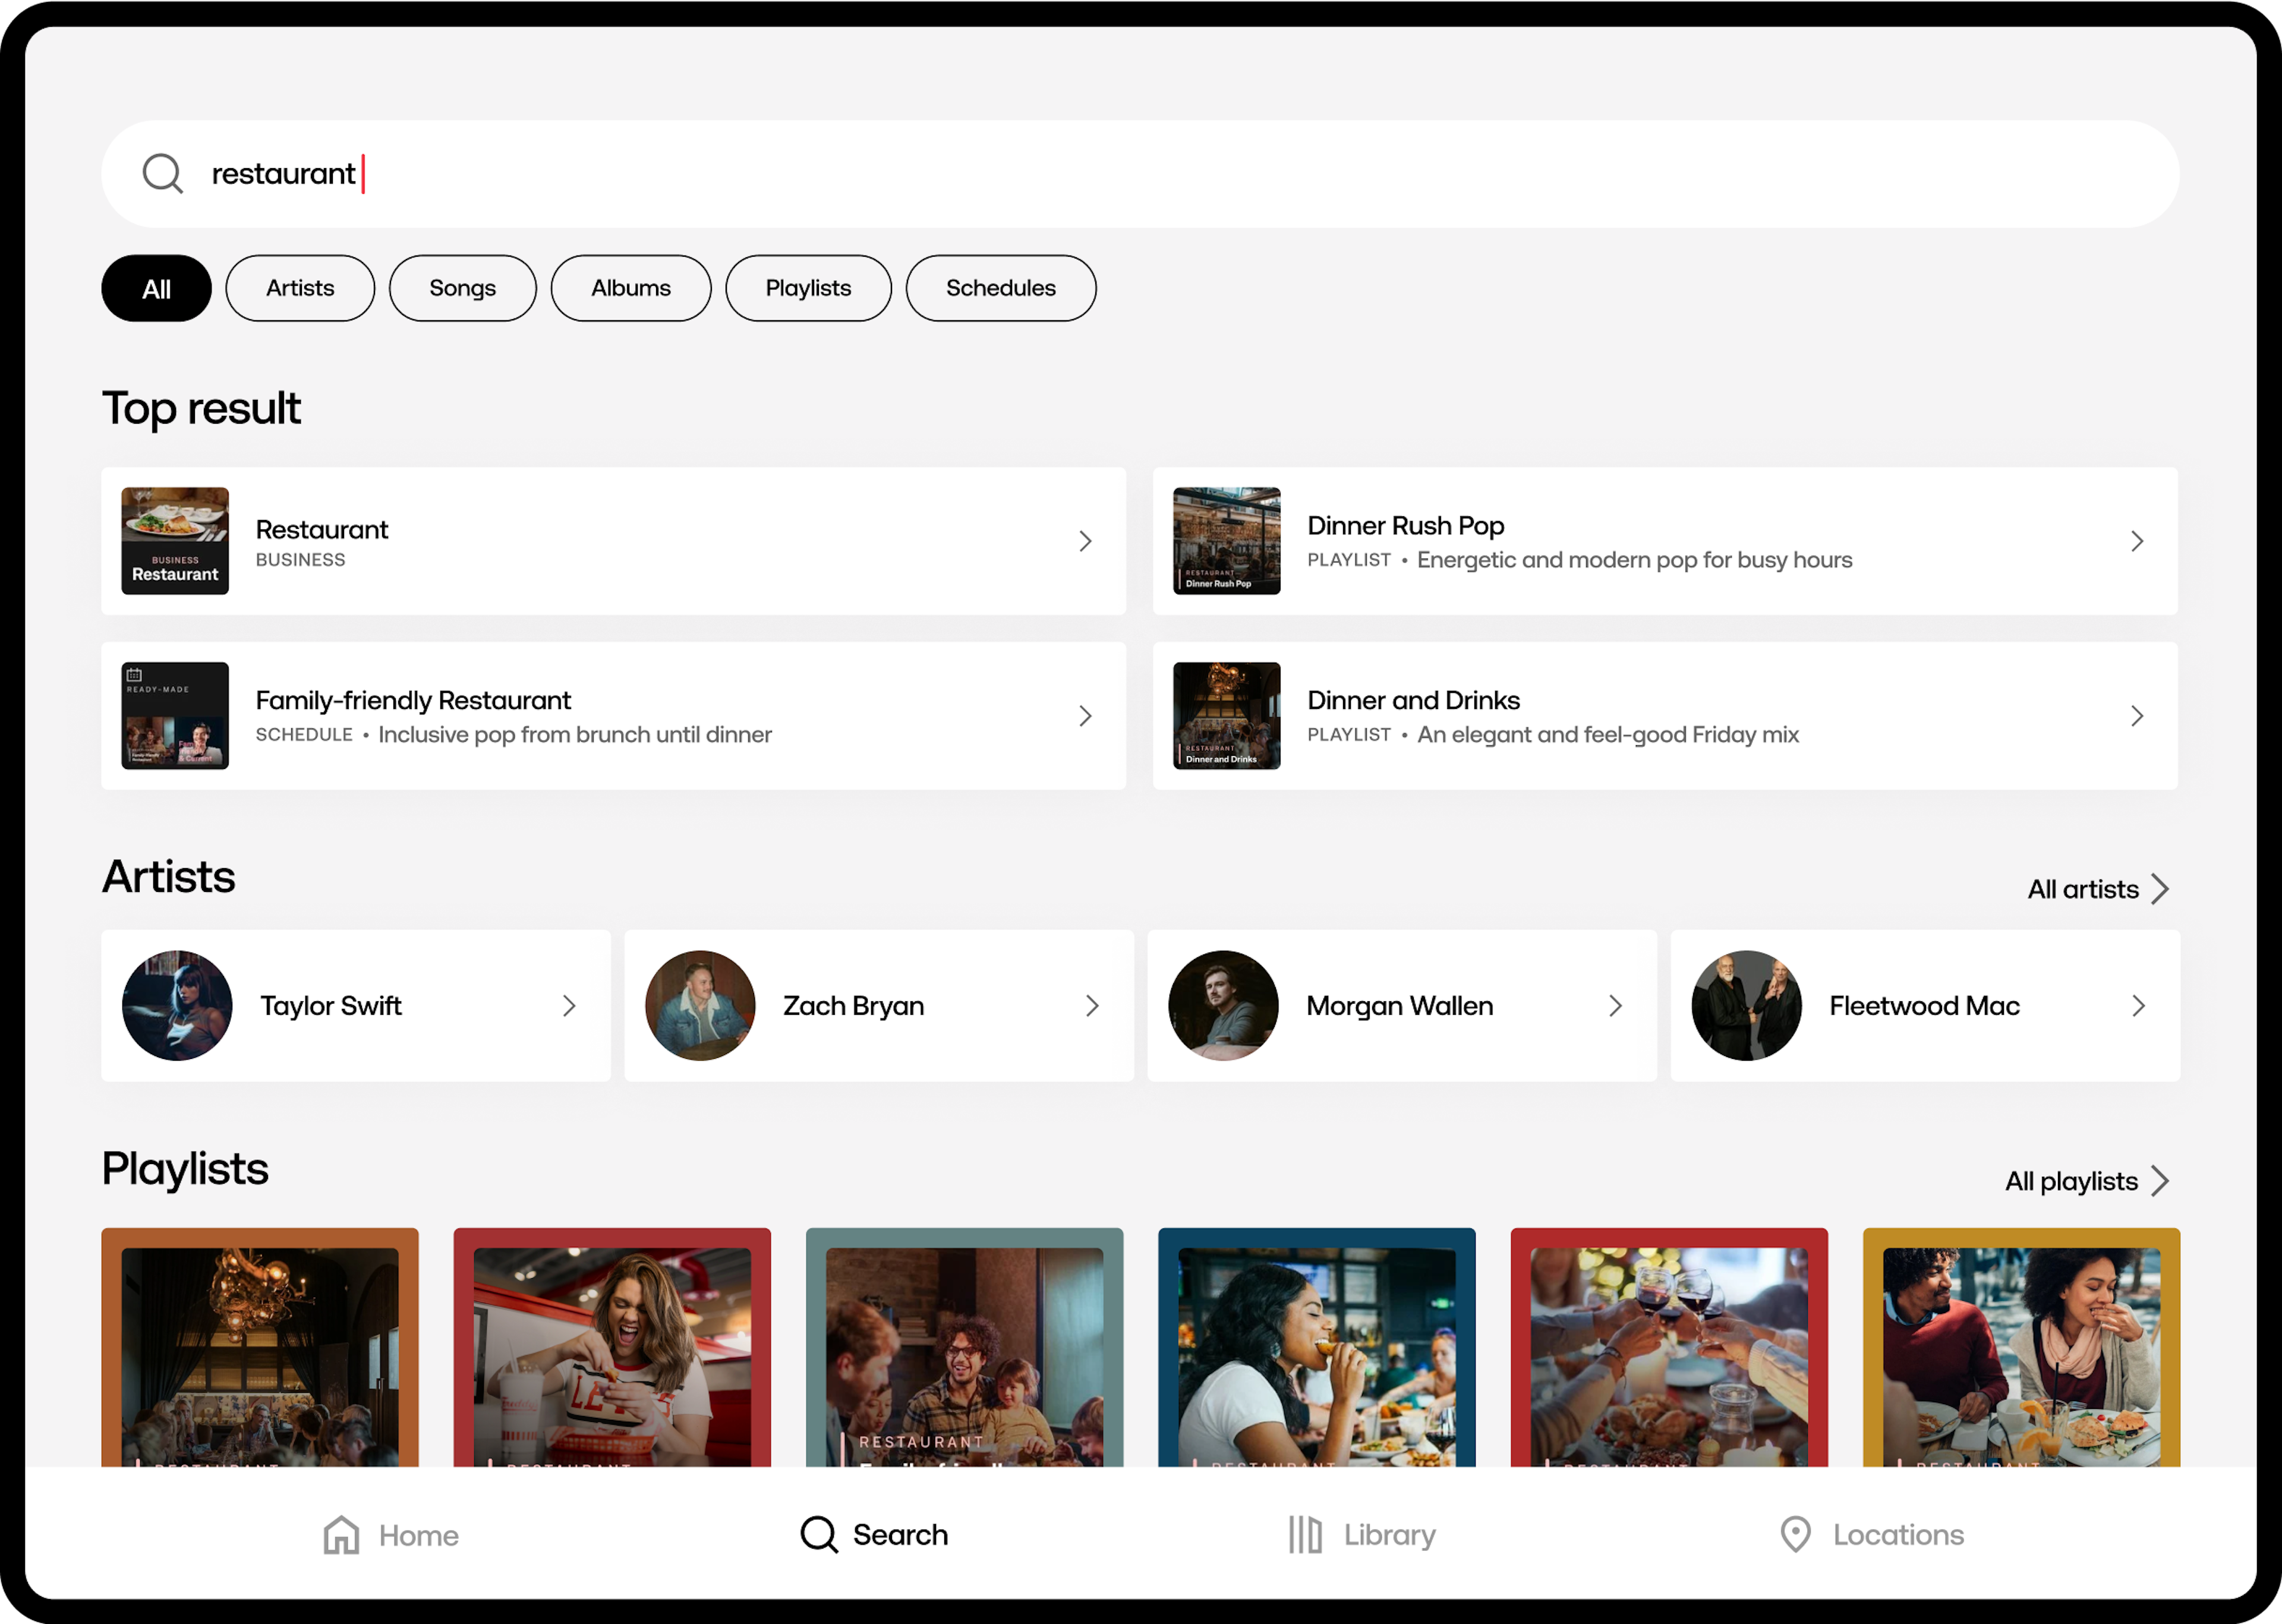Filter results by Songs
Screen dimensions: 2282x1624
click(x=462, y=288)
